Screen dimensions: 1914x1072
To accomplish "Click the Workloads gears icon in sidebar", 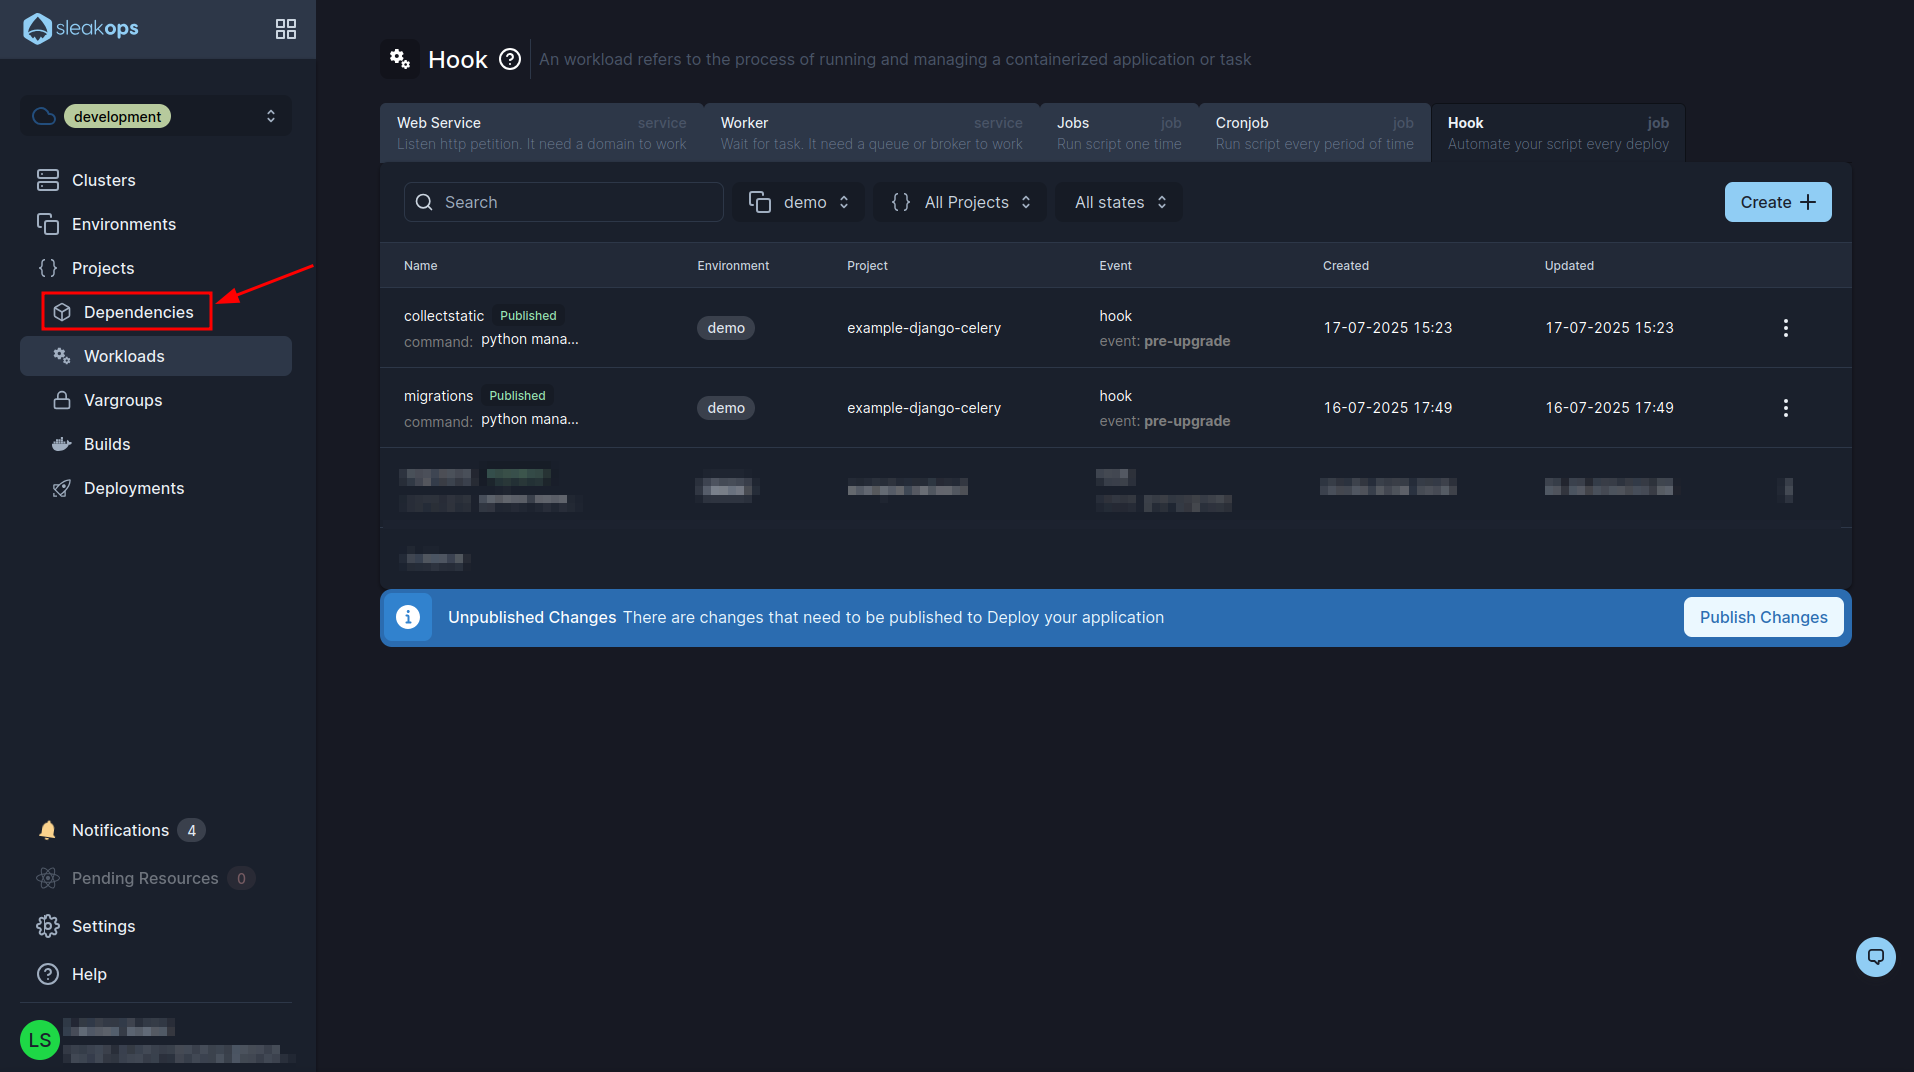I will click(62, 356).
